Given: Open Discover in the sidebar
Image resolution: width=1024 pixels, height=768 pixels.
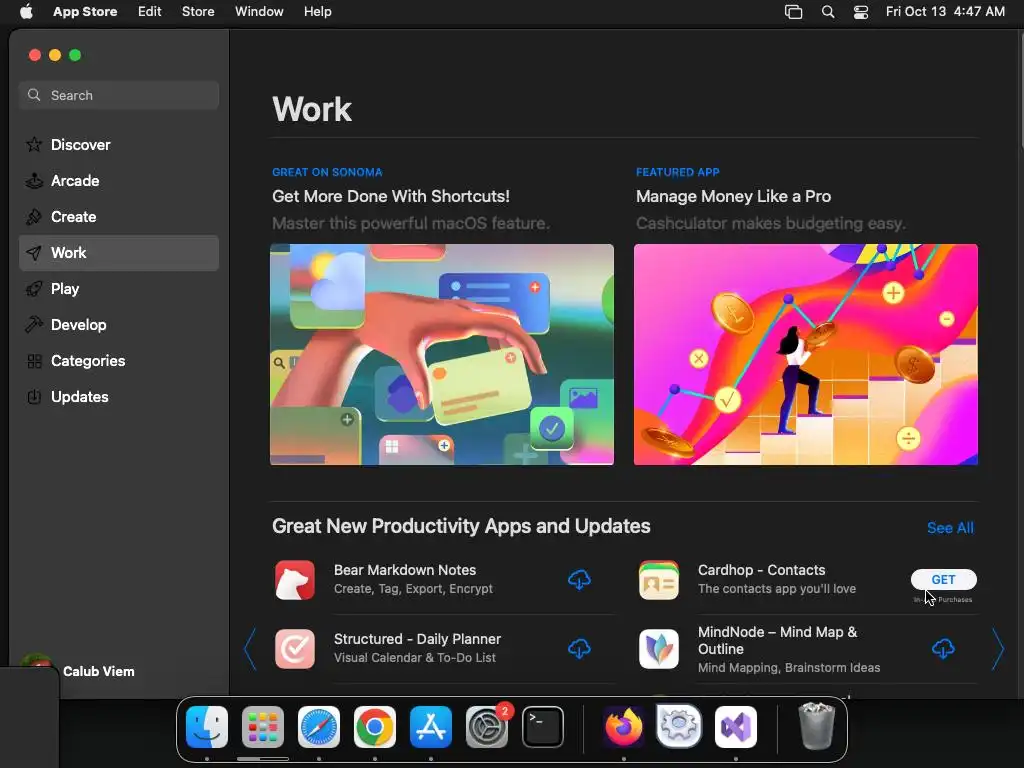Looking at the screenshot, I should point(119,144).
